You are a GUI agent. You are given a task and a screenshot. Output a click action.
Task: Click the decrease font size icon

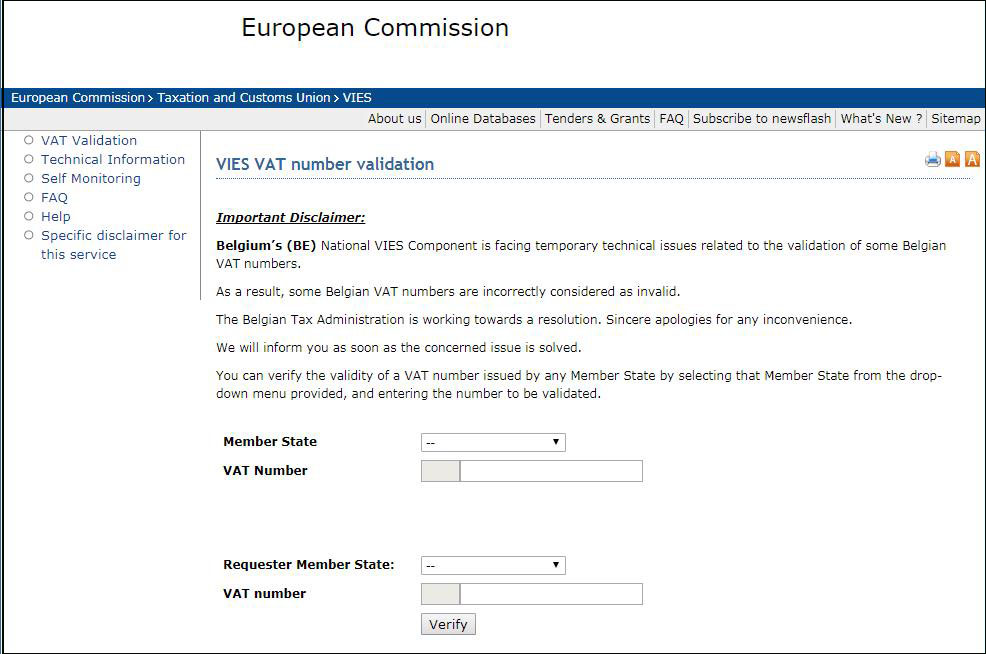[952, 159]
